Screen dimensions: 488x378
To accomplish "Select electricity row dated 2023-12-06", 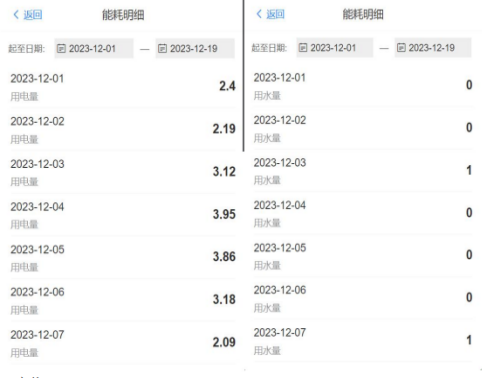I will 123,300.
